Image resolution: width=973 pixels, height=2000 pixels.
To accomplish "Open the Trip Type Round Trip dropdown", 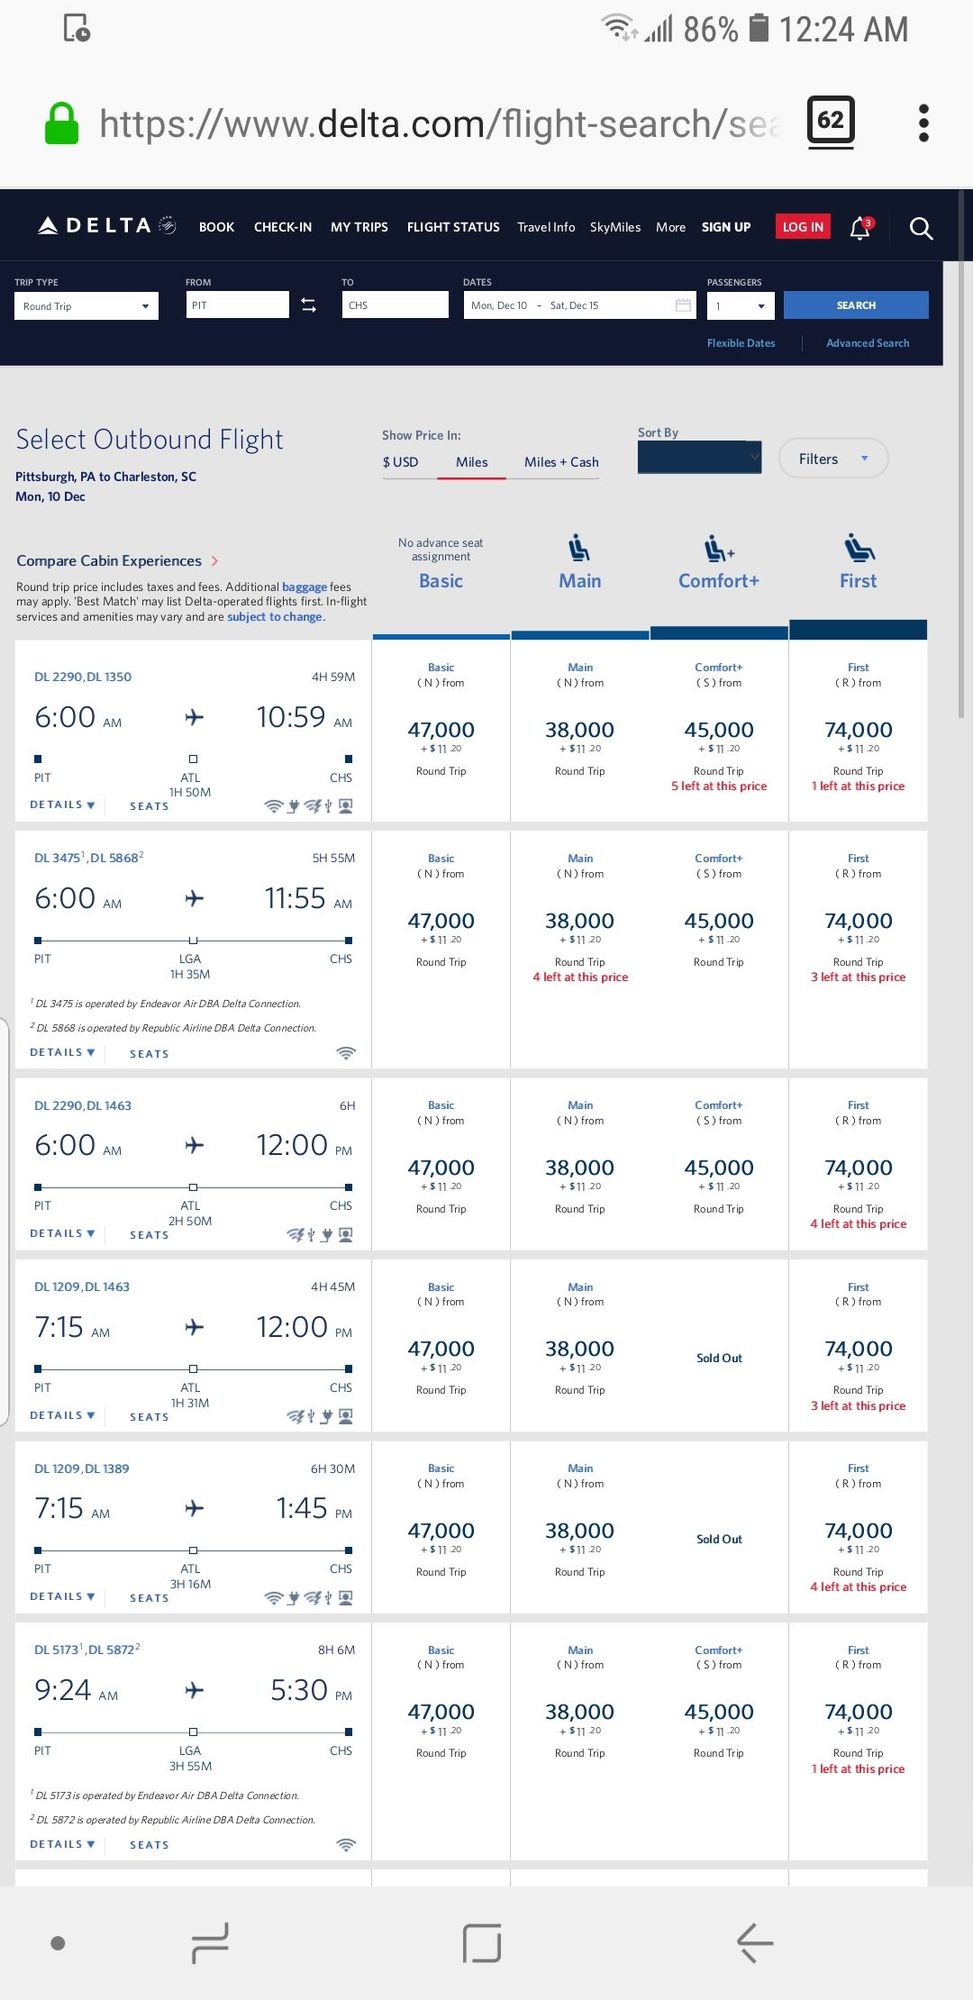I will point(87,306).
